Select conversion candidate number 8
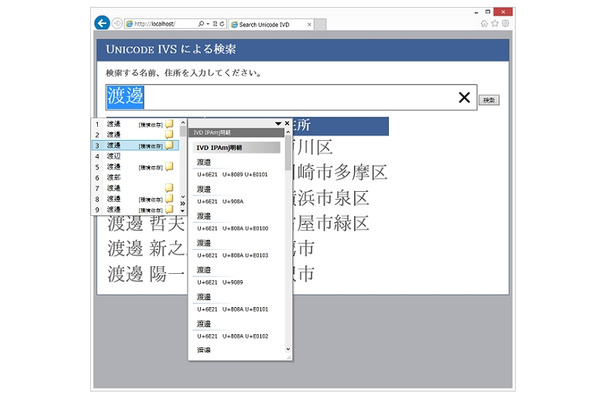 coord(136,199)
